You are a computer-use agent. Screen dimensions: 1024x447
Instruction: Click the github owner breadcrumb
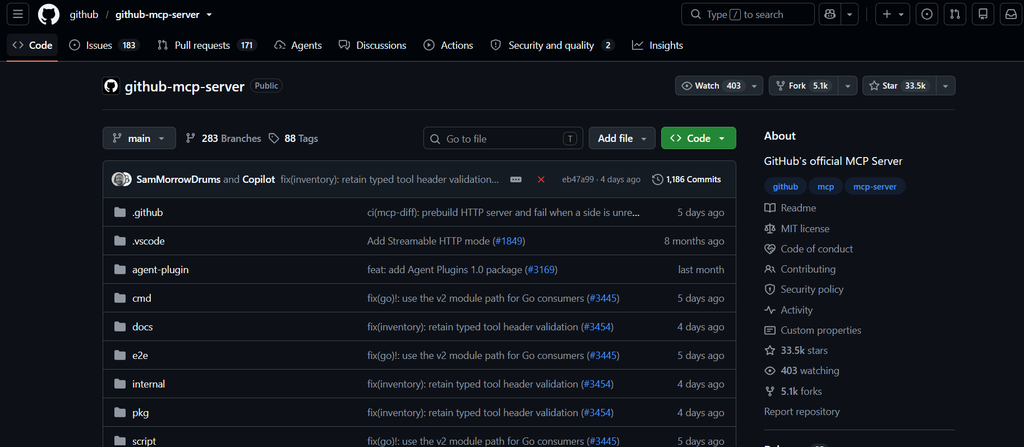[x=84, y=14]
